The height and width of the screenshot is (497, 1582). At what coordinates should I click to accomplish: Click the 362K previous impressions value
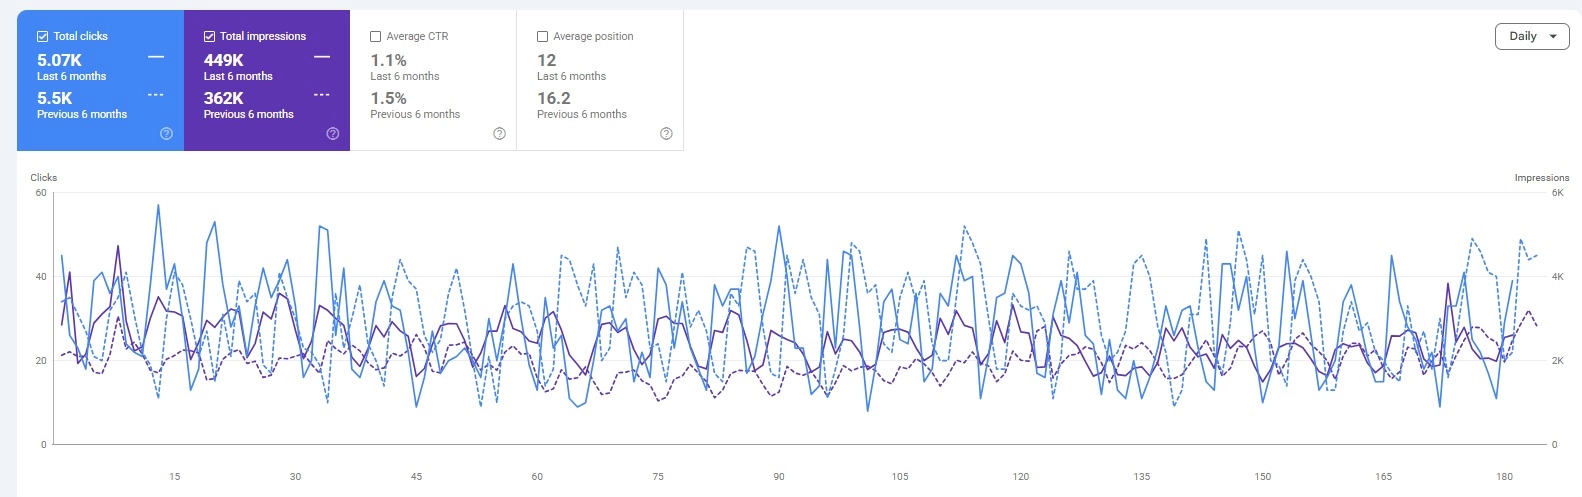[x=224, y=98]
